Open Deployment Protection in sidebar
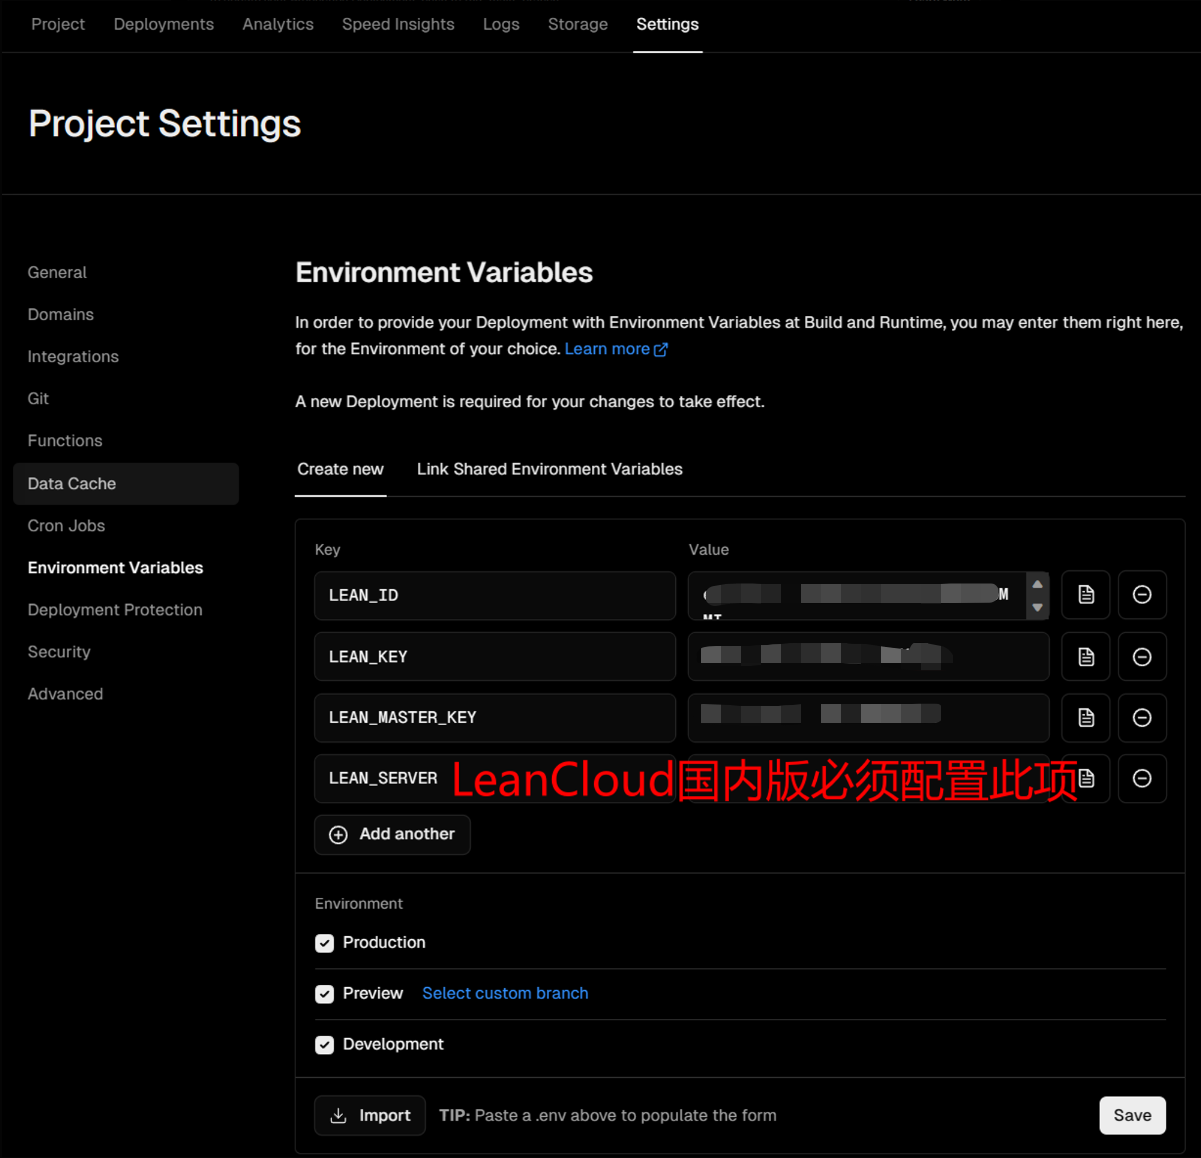 tap(115, 610)
